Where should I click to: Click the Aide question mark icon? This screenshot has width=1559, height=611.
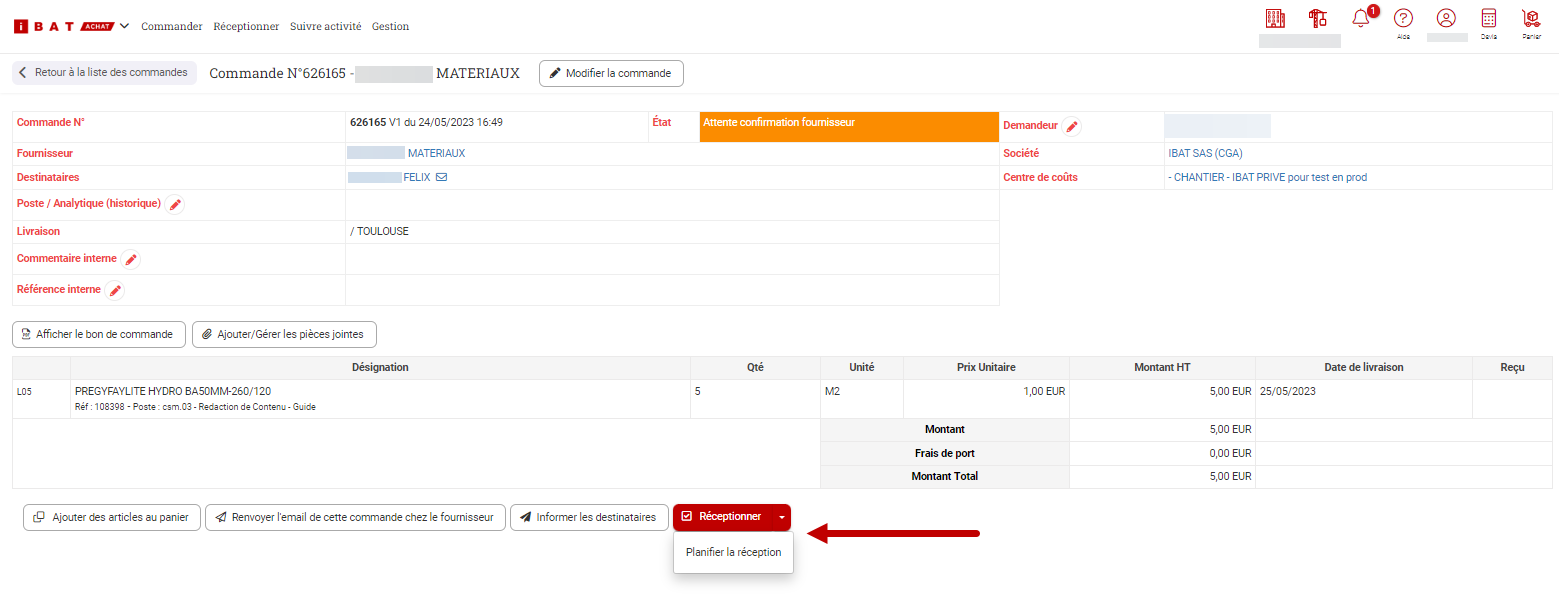pyautogui.click(x=1403, y=19)
